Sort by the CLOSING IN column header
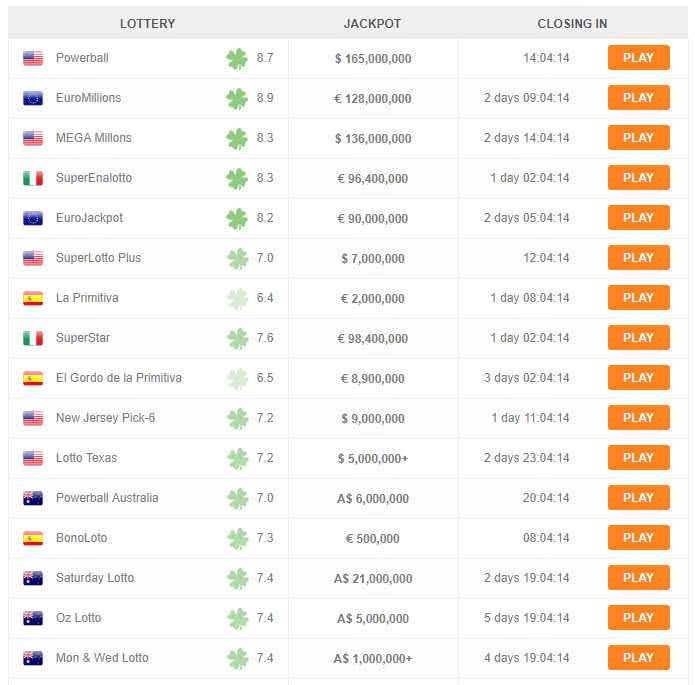Image resolution: width=695 pixels, height=685 pixels. click(572, 23)
